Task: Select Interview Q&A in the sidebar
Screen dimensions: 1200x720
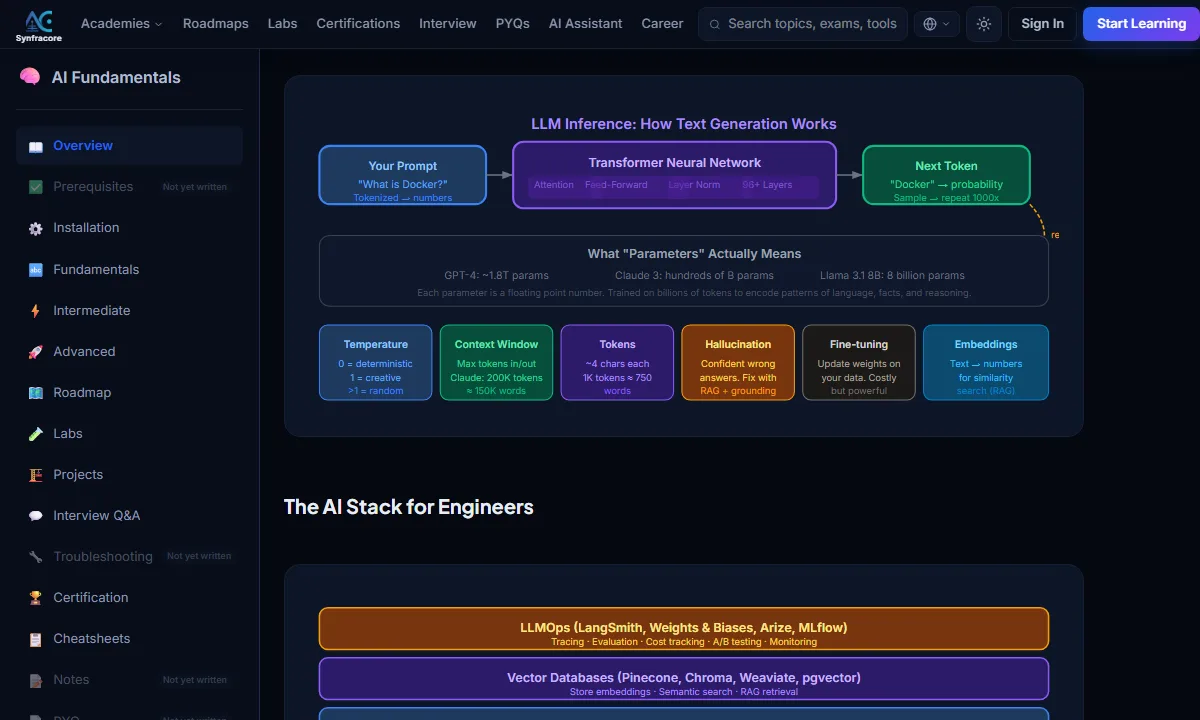Action: (129, 516)
